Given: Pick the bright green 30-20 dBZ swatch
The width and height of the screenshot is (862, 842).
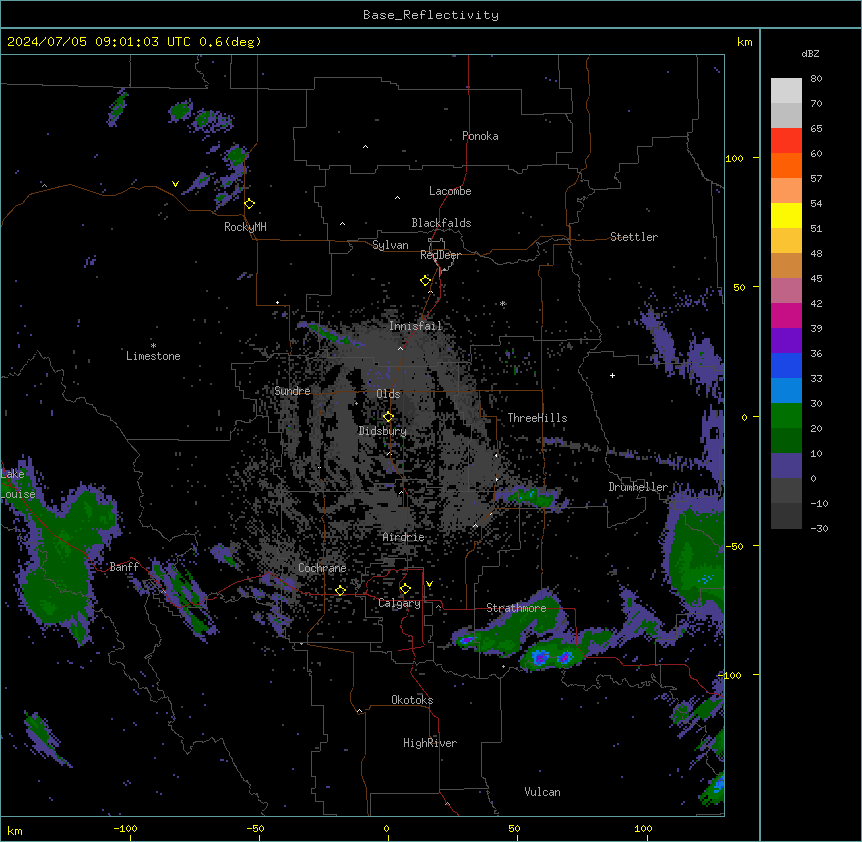Looking at the screenshot, I should tap(786, 416).
